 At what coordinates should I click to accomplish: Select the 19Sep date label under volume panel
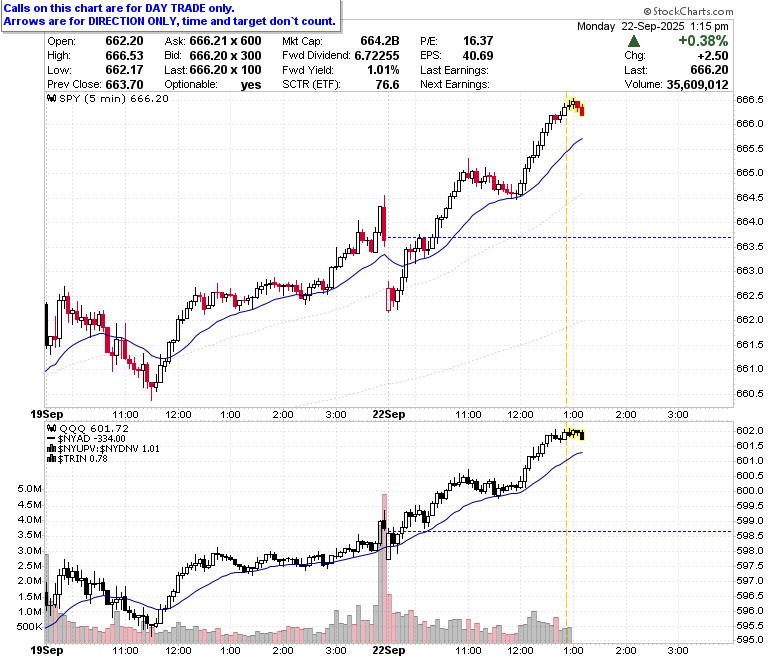(x=47, y=650)
